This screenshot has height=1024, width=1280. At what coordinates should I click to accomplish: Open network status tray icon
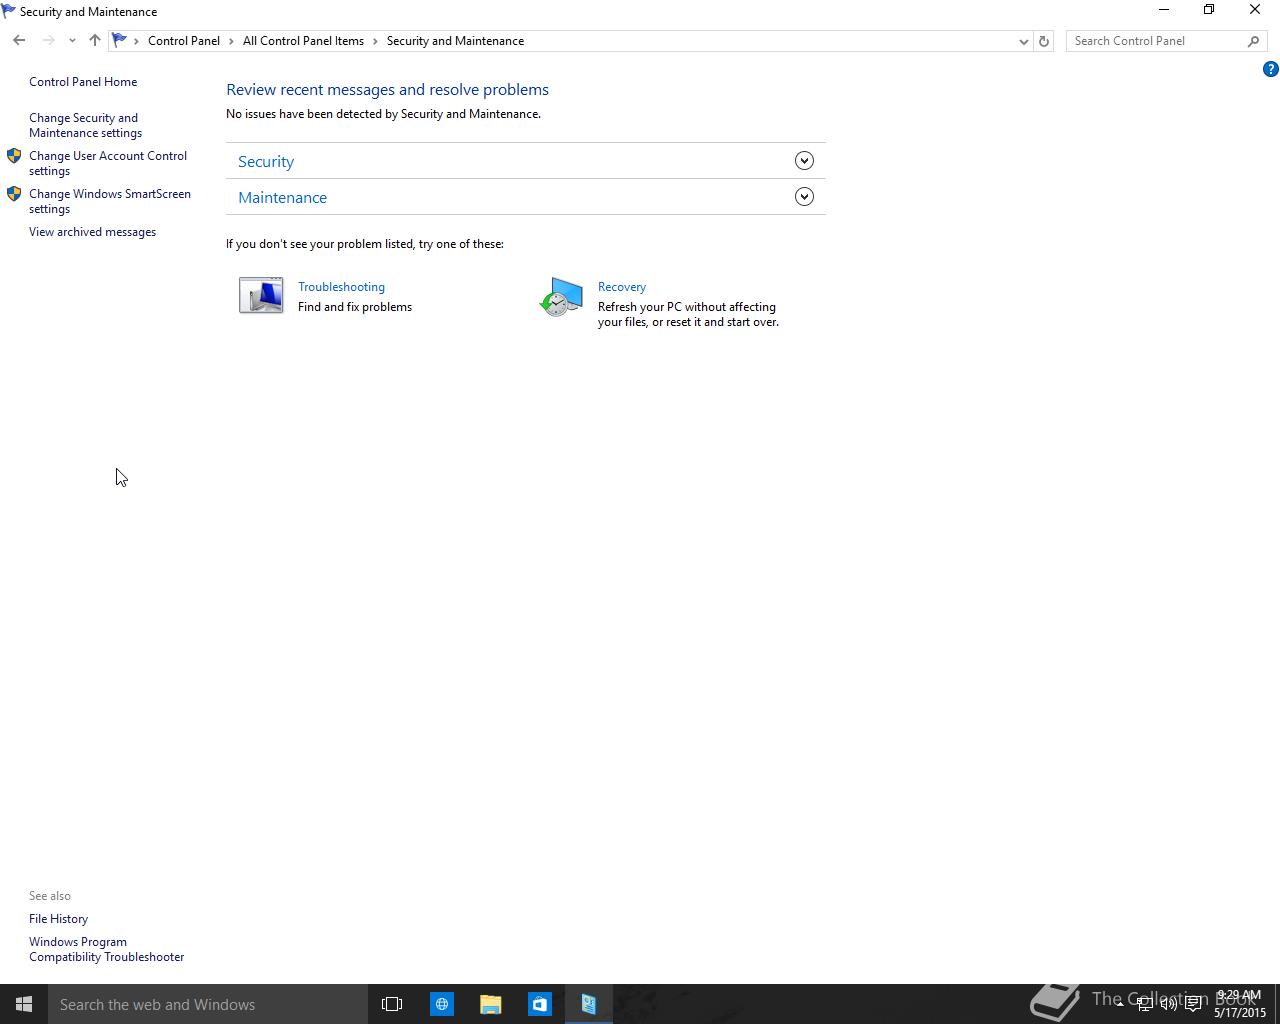pyautogui.click(x=1144, y=1004)
